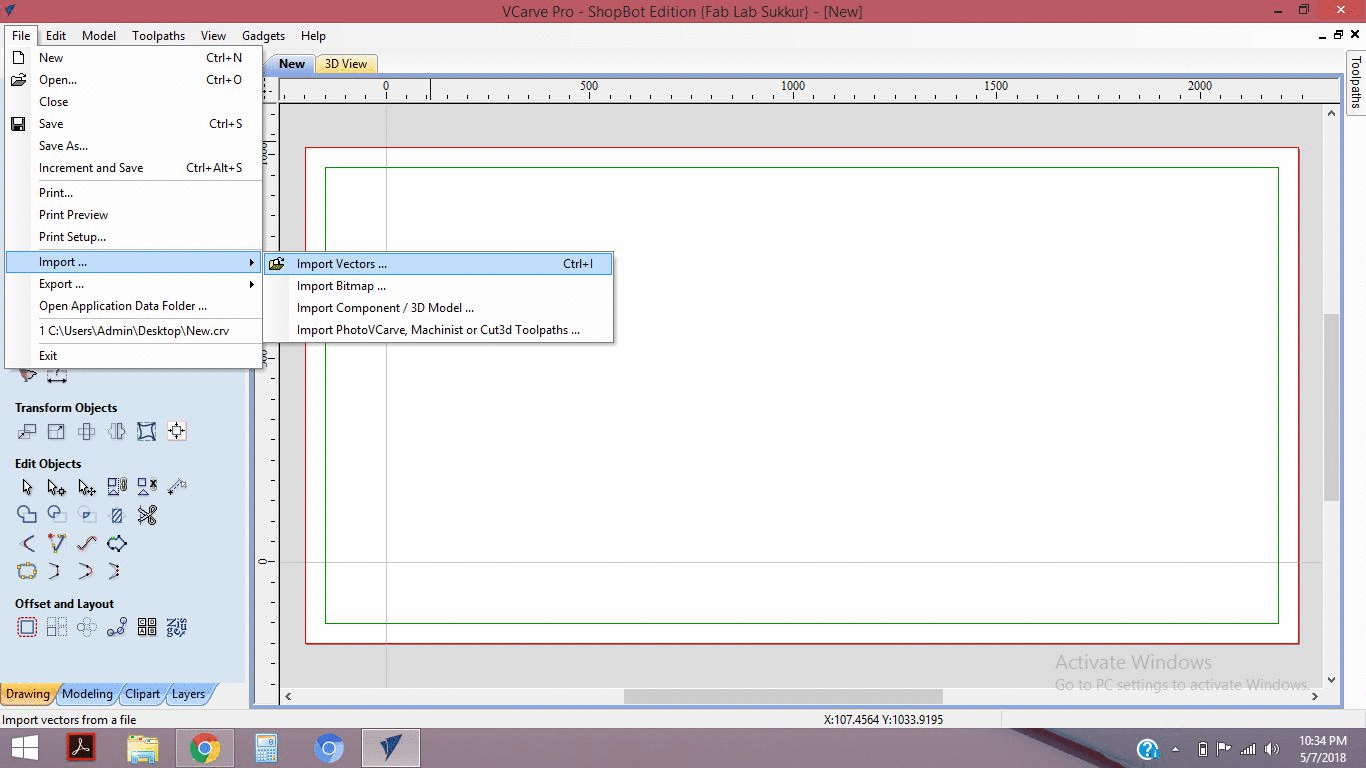Screen dimensions: 1366x768
Task: Click the Group objects icon
Action: tap(117, 488)
